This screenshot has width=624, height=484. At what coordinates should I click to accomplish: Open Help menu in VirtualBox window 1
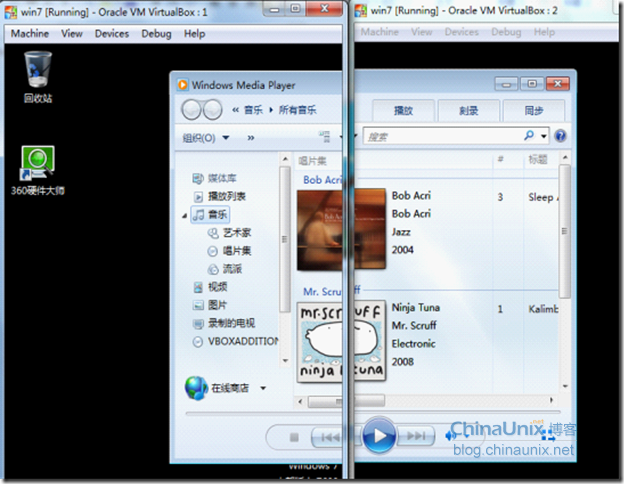click(x=195, y=33)
